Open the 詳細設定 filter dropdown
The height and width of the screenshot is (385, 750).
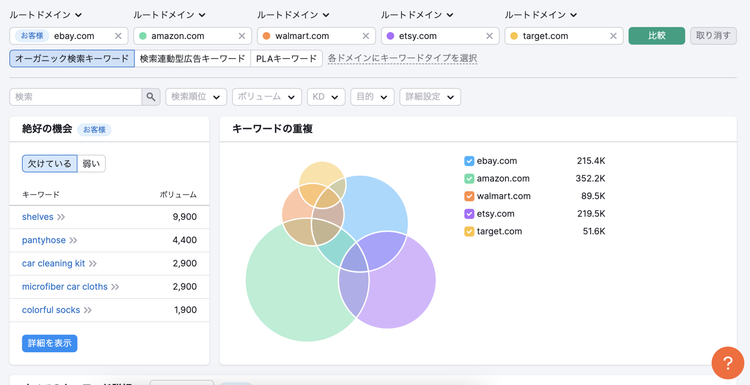[x=430, y=97]
